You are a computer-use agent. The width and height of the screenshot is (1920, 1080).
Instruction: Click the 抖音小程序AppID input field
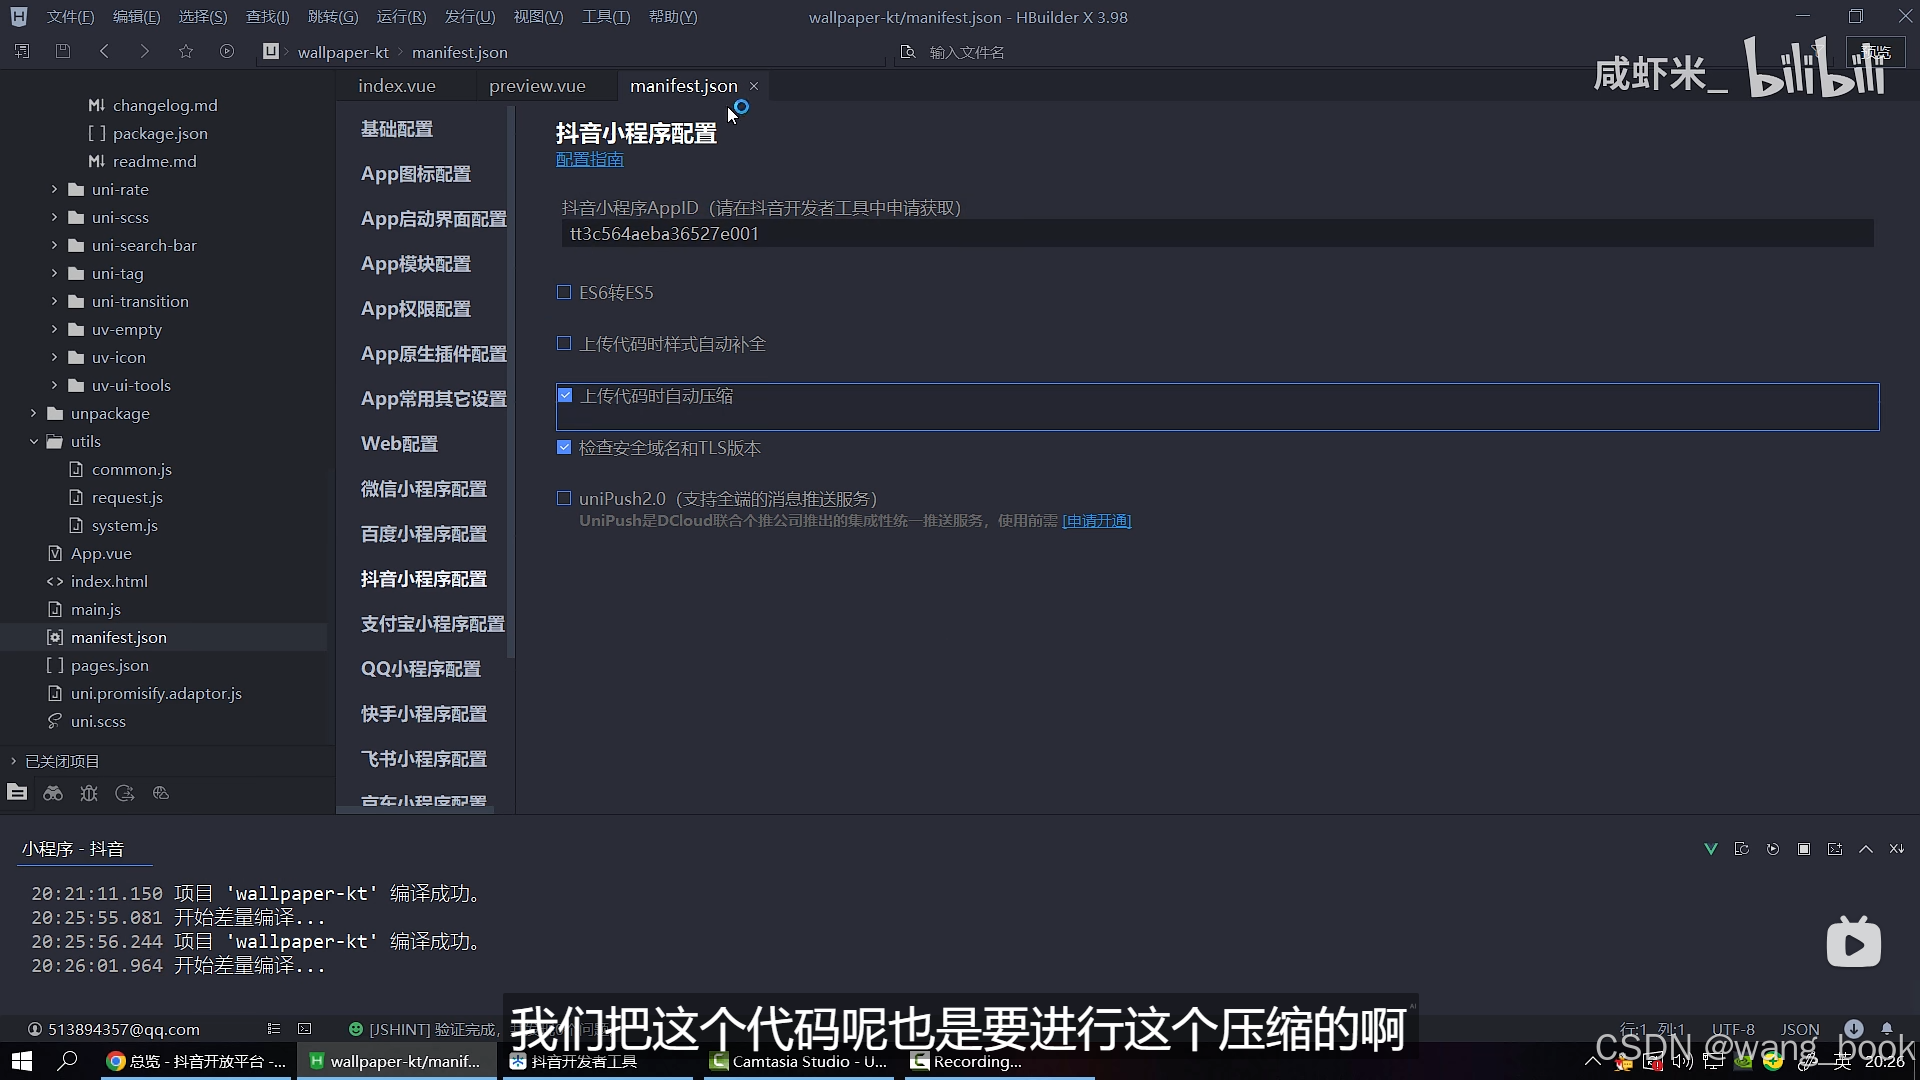[1217, 233]
